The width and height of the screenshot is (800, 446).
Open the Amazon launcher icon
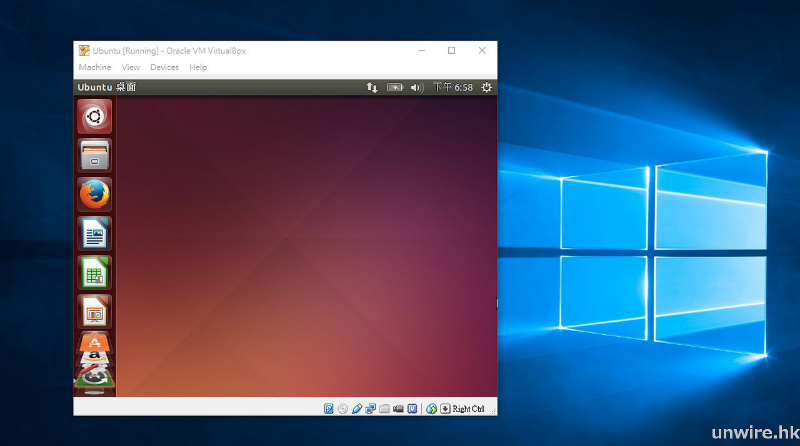94,357
